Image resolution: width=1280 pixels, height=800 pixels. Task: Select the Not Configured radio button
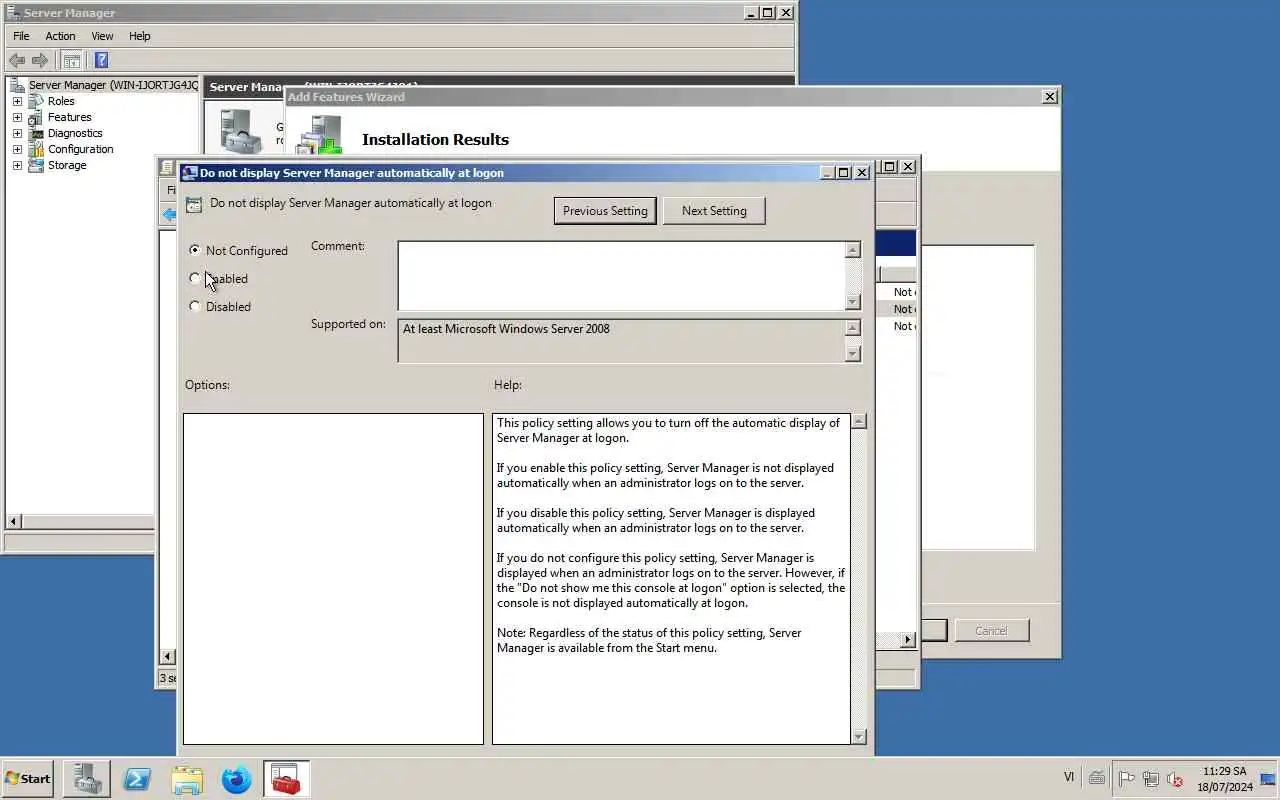click(194, 250)
